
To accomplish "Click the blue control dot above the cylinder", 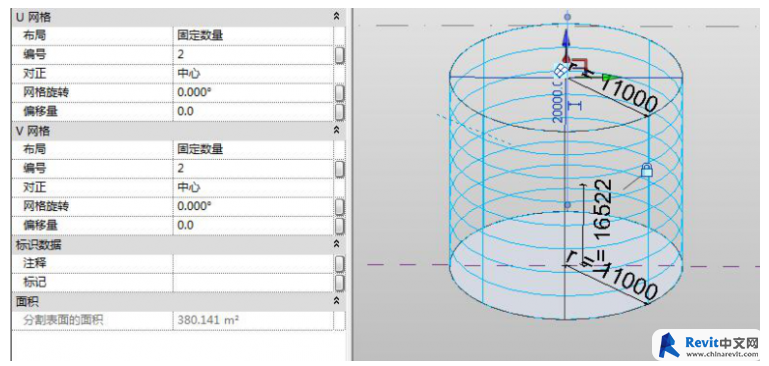I will [567, 17].
